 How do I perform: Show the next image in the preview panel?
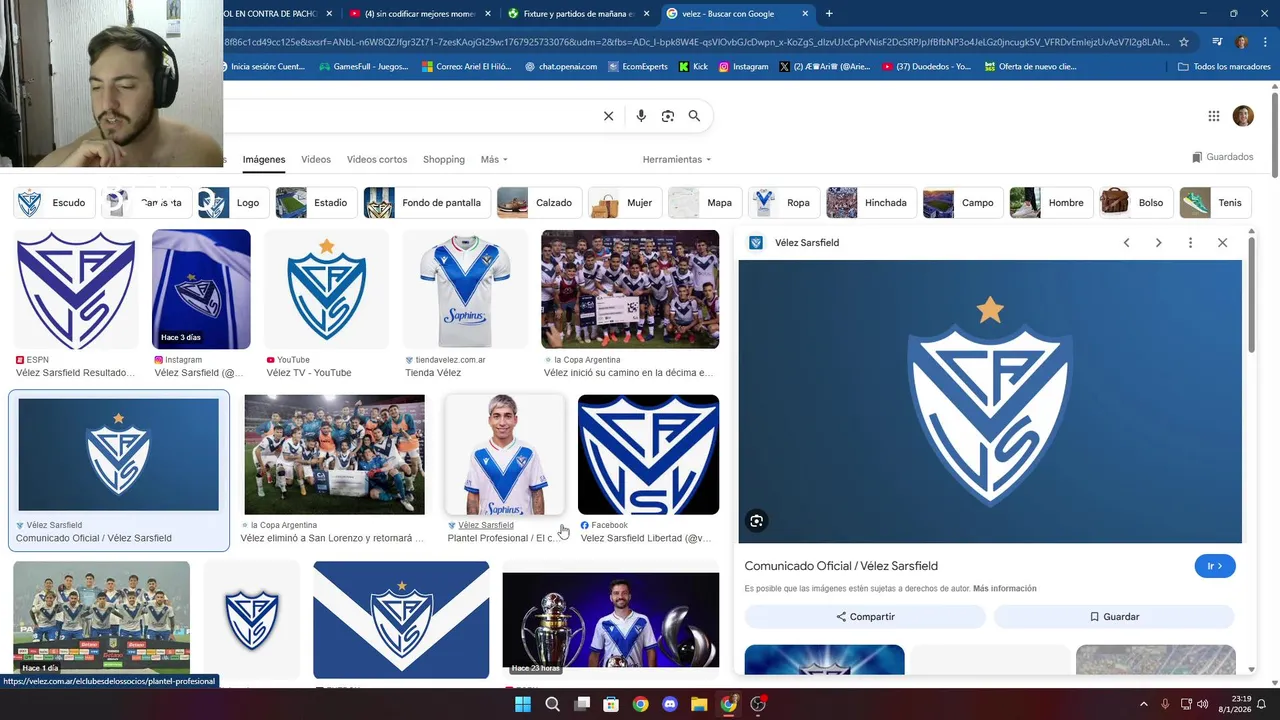(1159, 243)
